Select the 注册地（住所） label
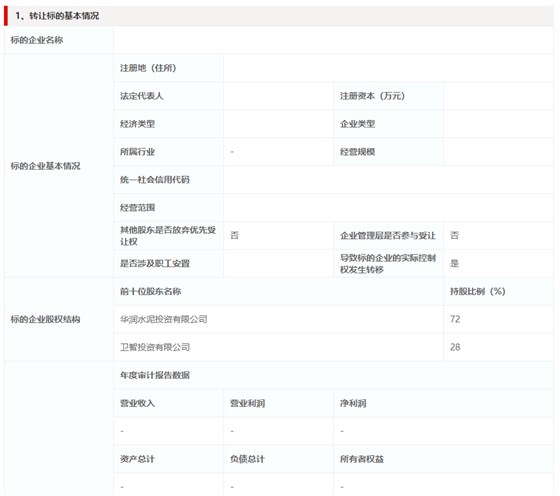The image size is (560, 496). [148, 68]
